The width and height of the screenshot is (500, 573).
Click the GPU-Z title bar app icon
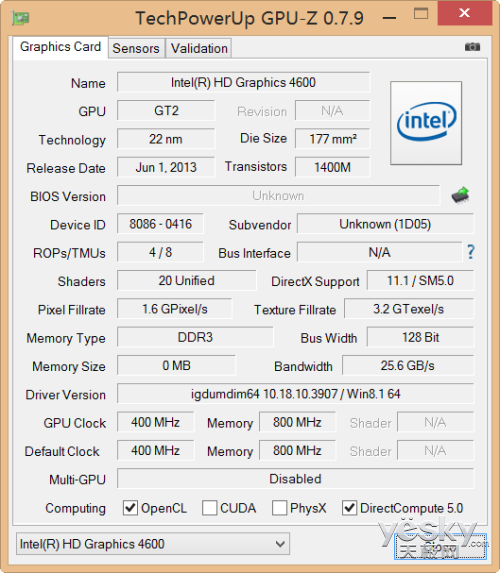click(x=20, y=18)
